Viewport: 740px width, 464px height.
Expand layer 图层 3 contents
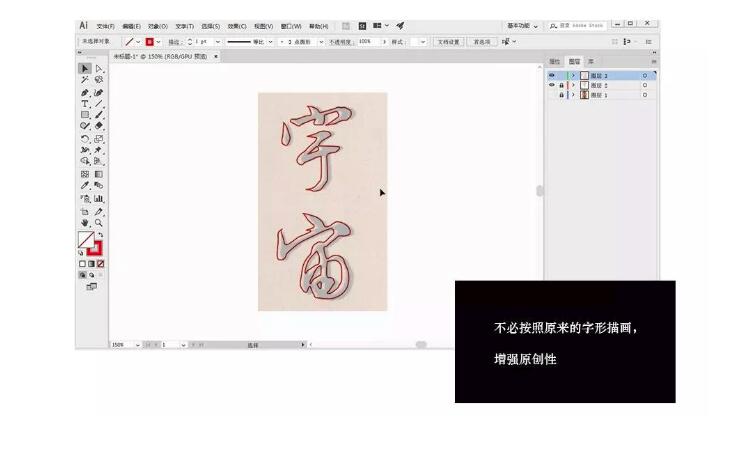coord(573,76)
